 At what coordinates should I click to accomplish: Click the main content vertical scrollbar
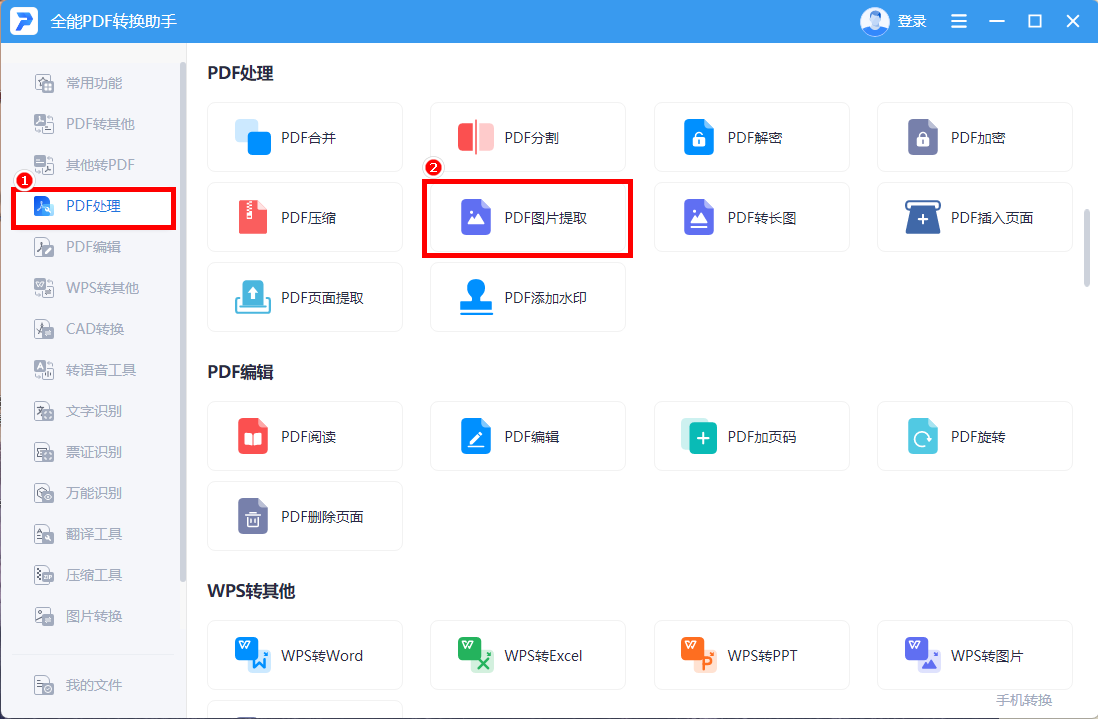pyautogui.click(x=1087, y=247)
